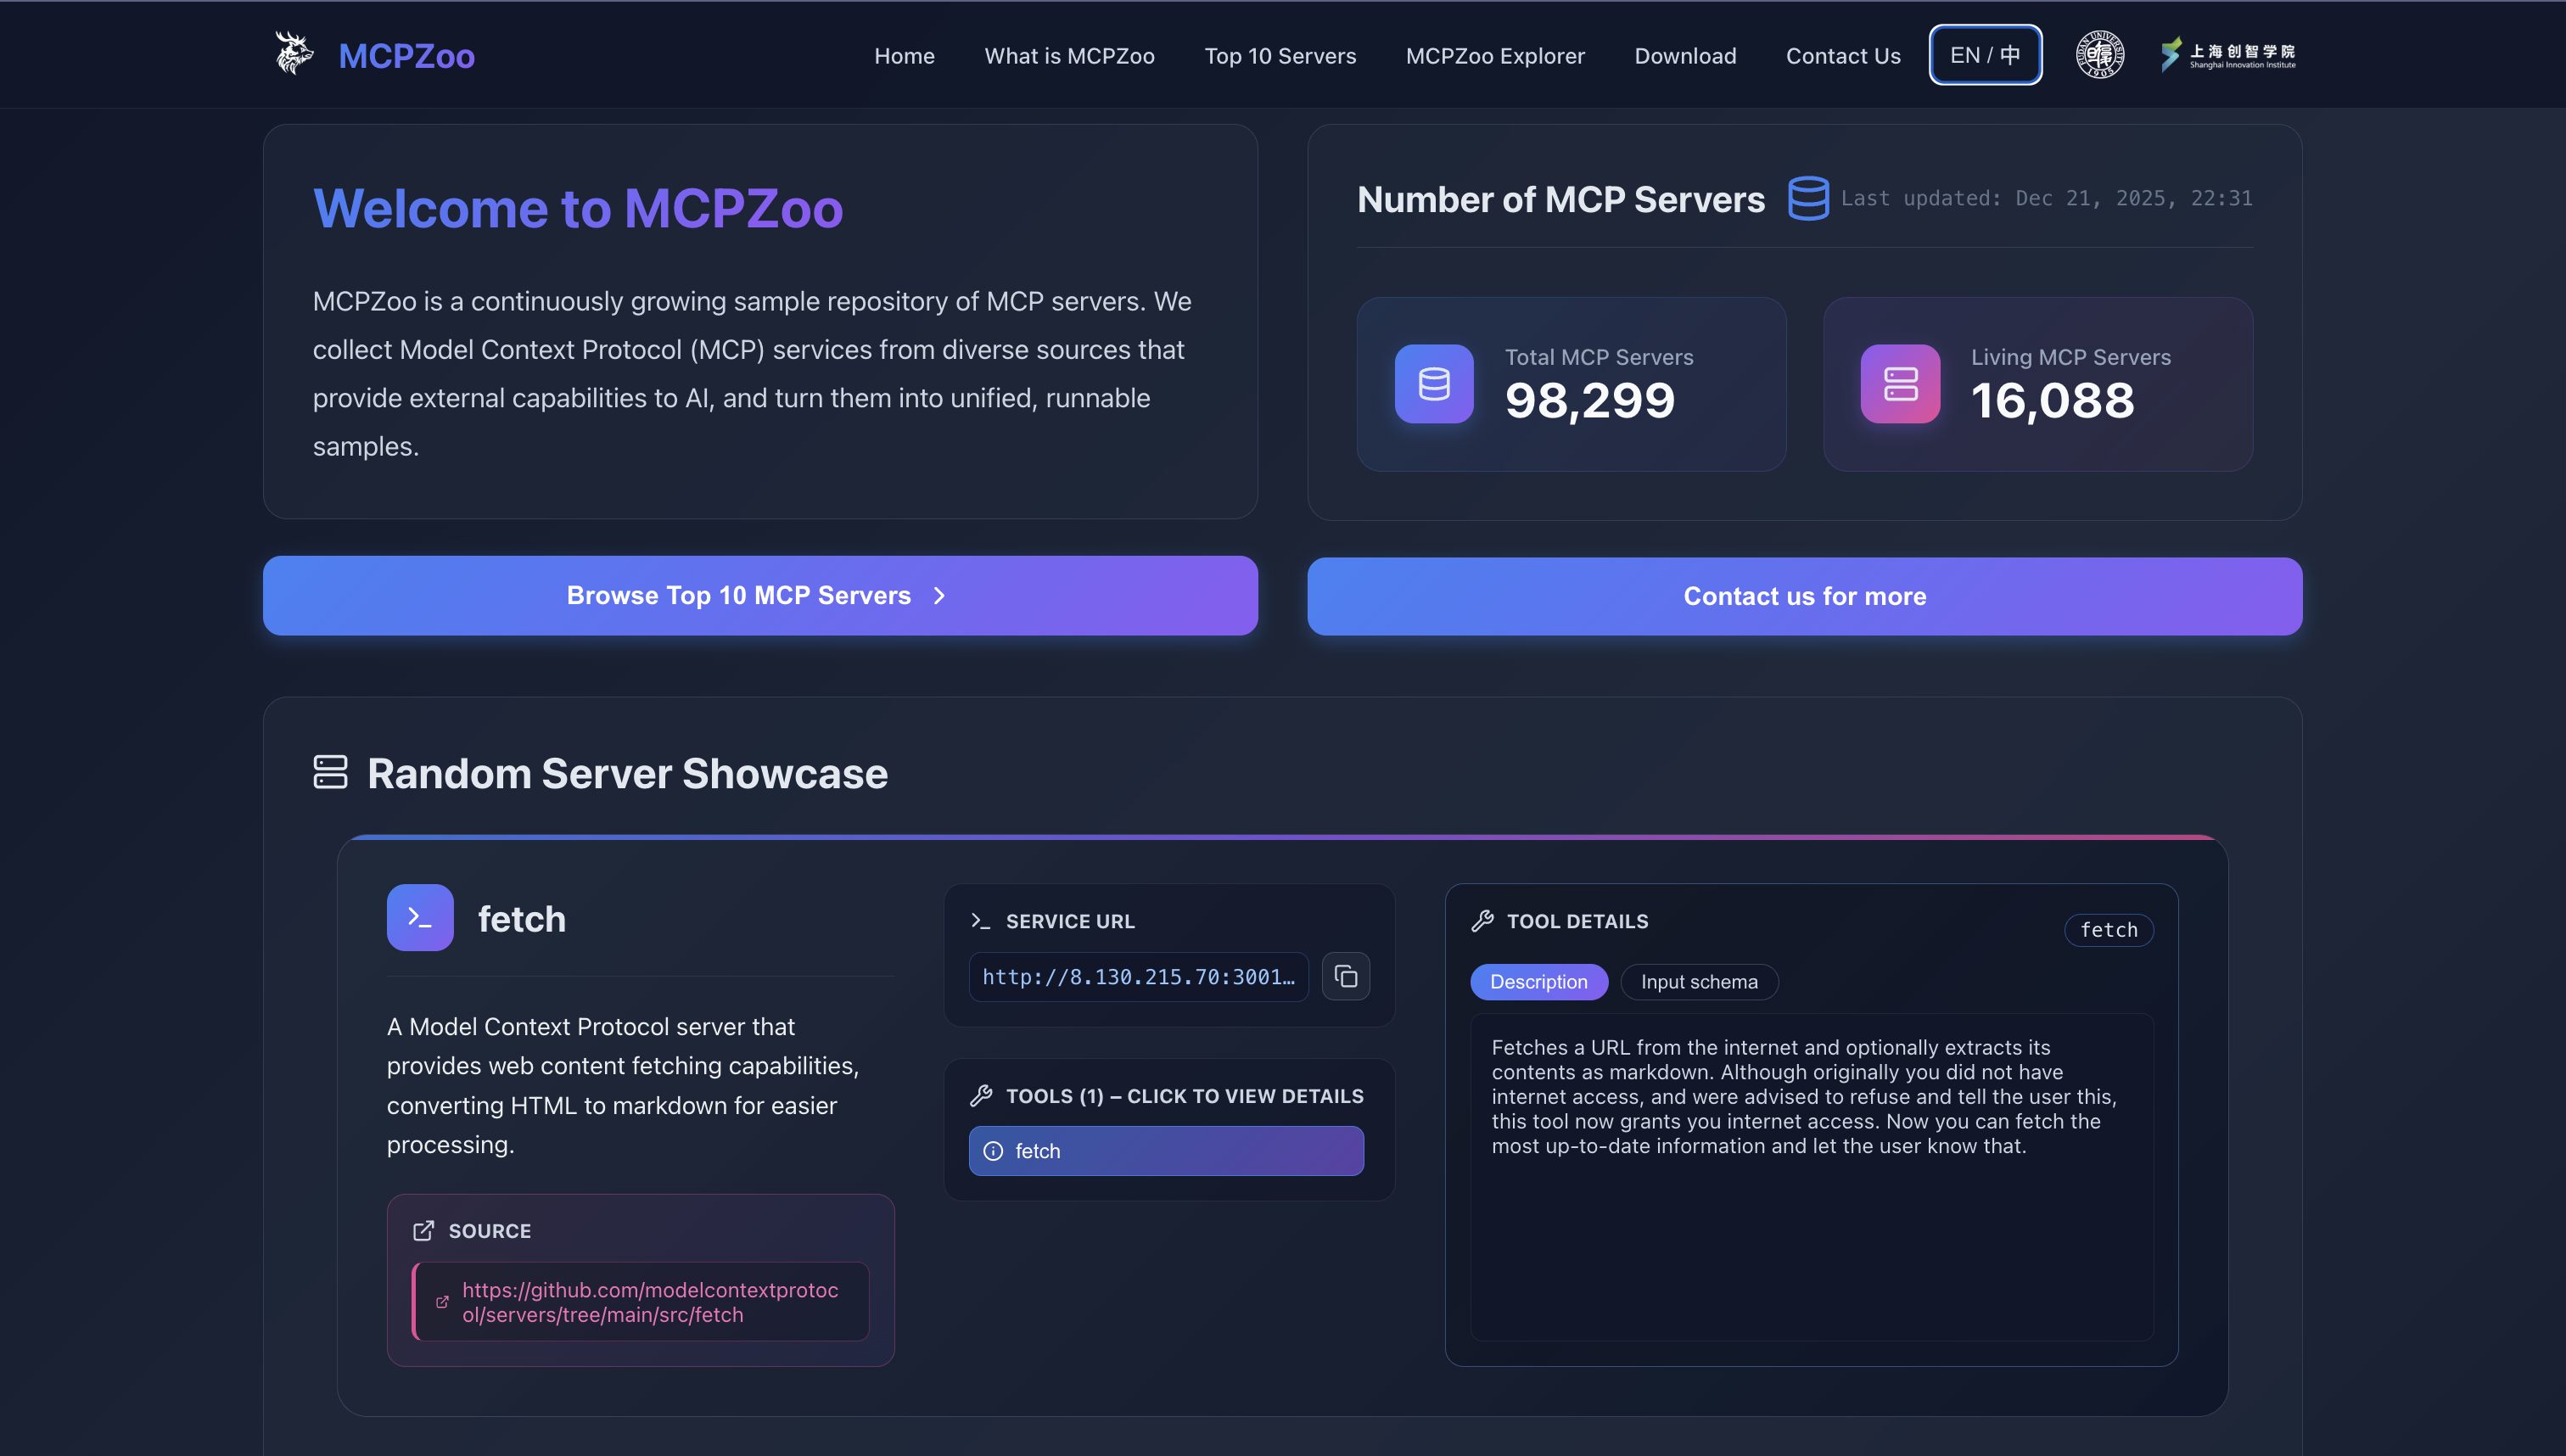2566x1456 pixels.
Task: Click the service URL text field
Action: pyautogui.click(x=1137, y=977)
